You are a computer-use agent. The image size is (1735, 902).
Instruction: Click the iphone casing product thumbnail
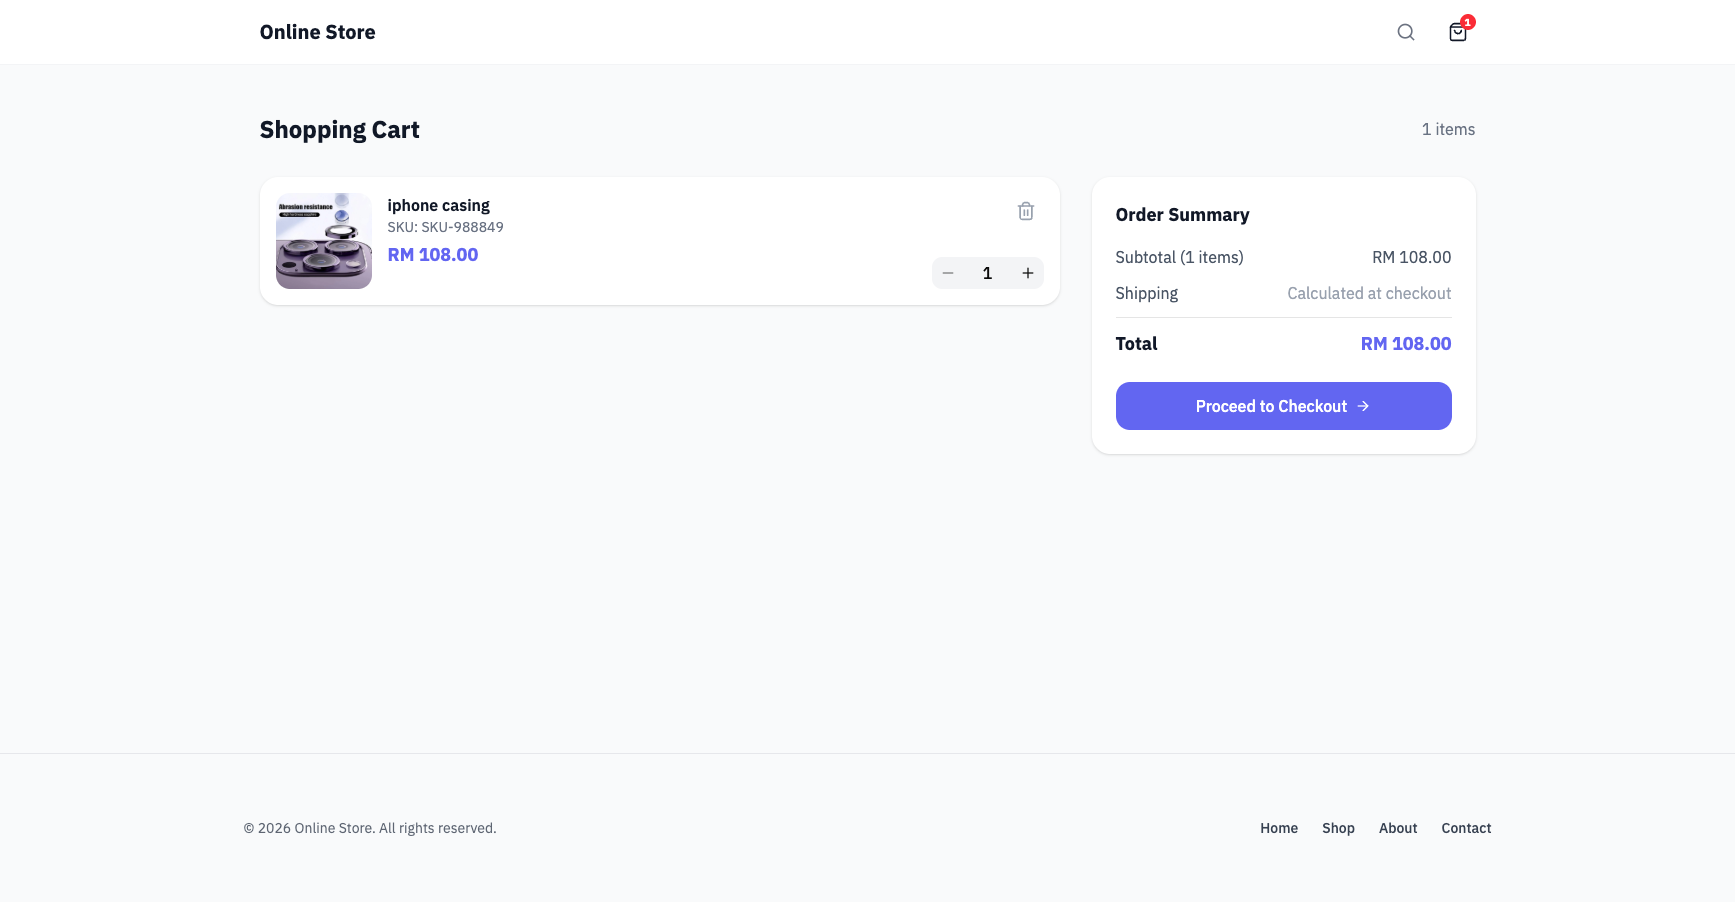[323, 241]
